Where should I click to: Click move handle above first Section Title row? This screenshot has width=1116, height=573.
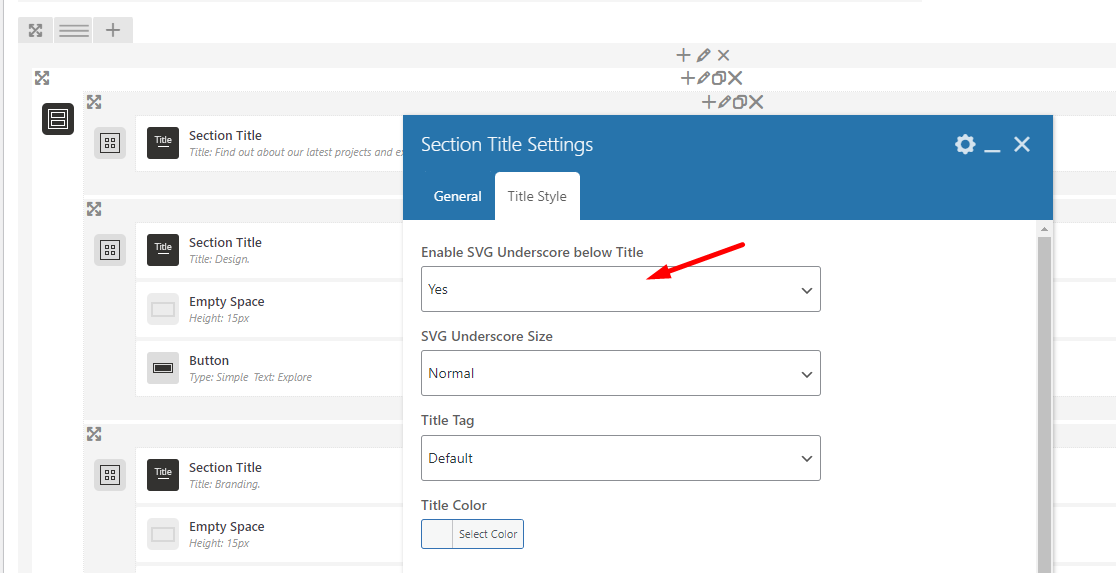click(94, 102)
